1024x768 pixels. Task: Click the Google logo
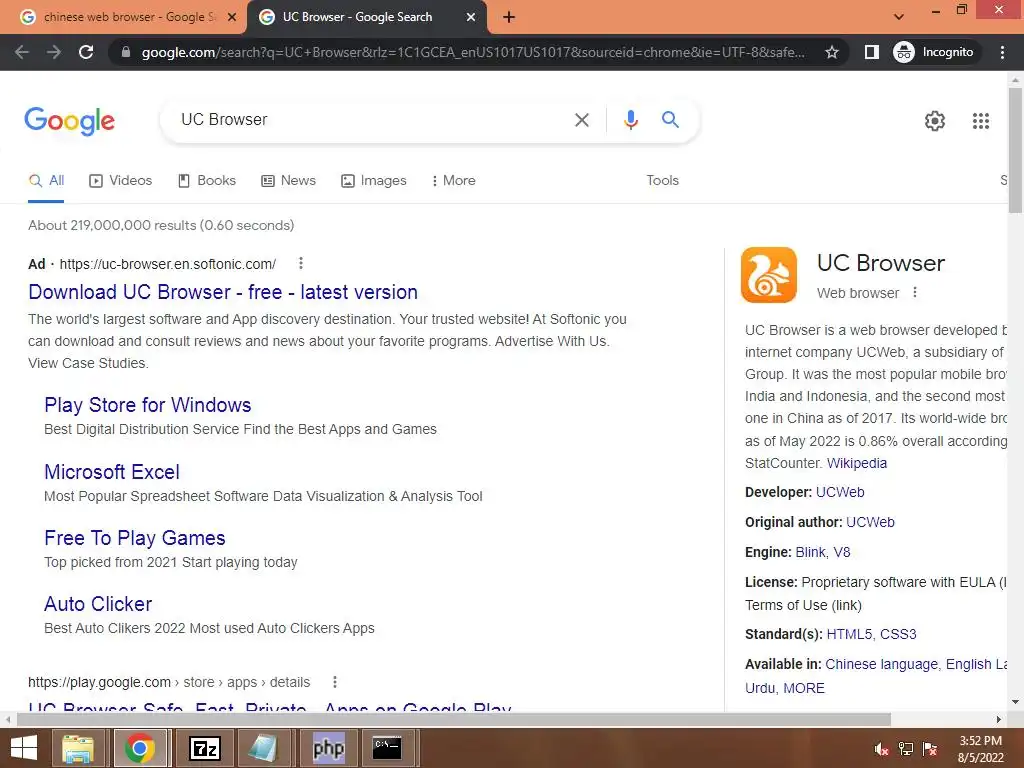click(70, 121)
